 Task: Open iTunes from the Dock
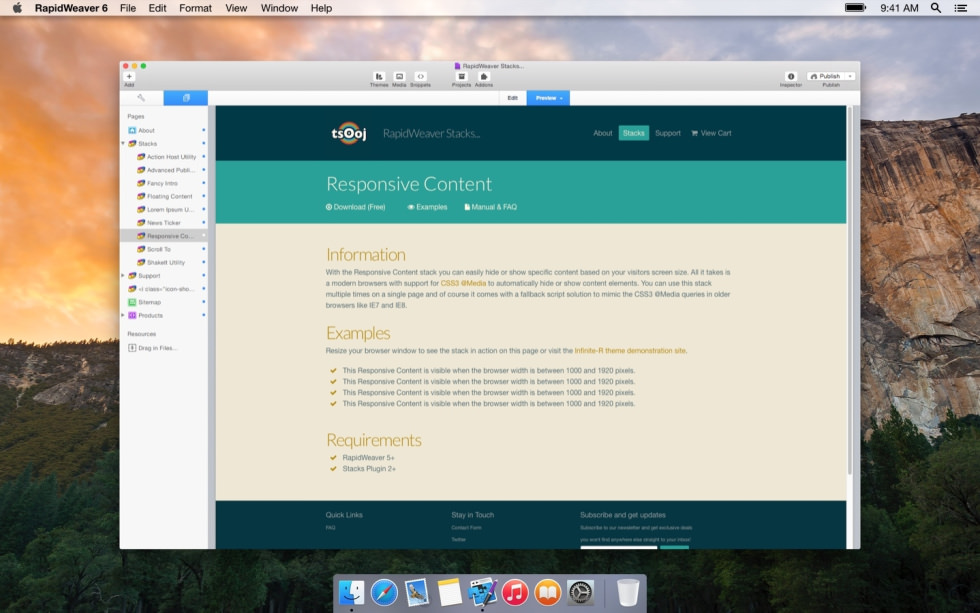click(x=515, y=592)
